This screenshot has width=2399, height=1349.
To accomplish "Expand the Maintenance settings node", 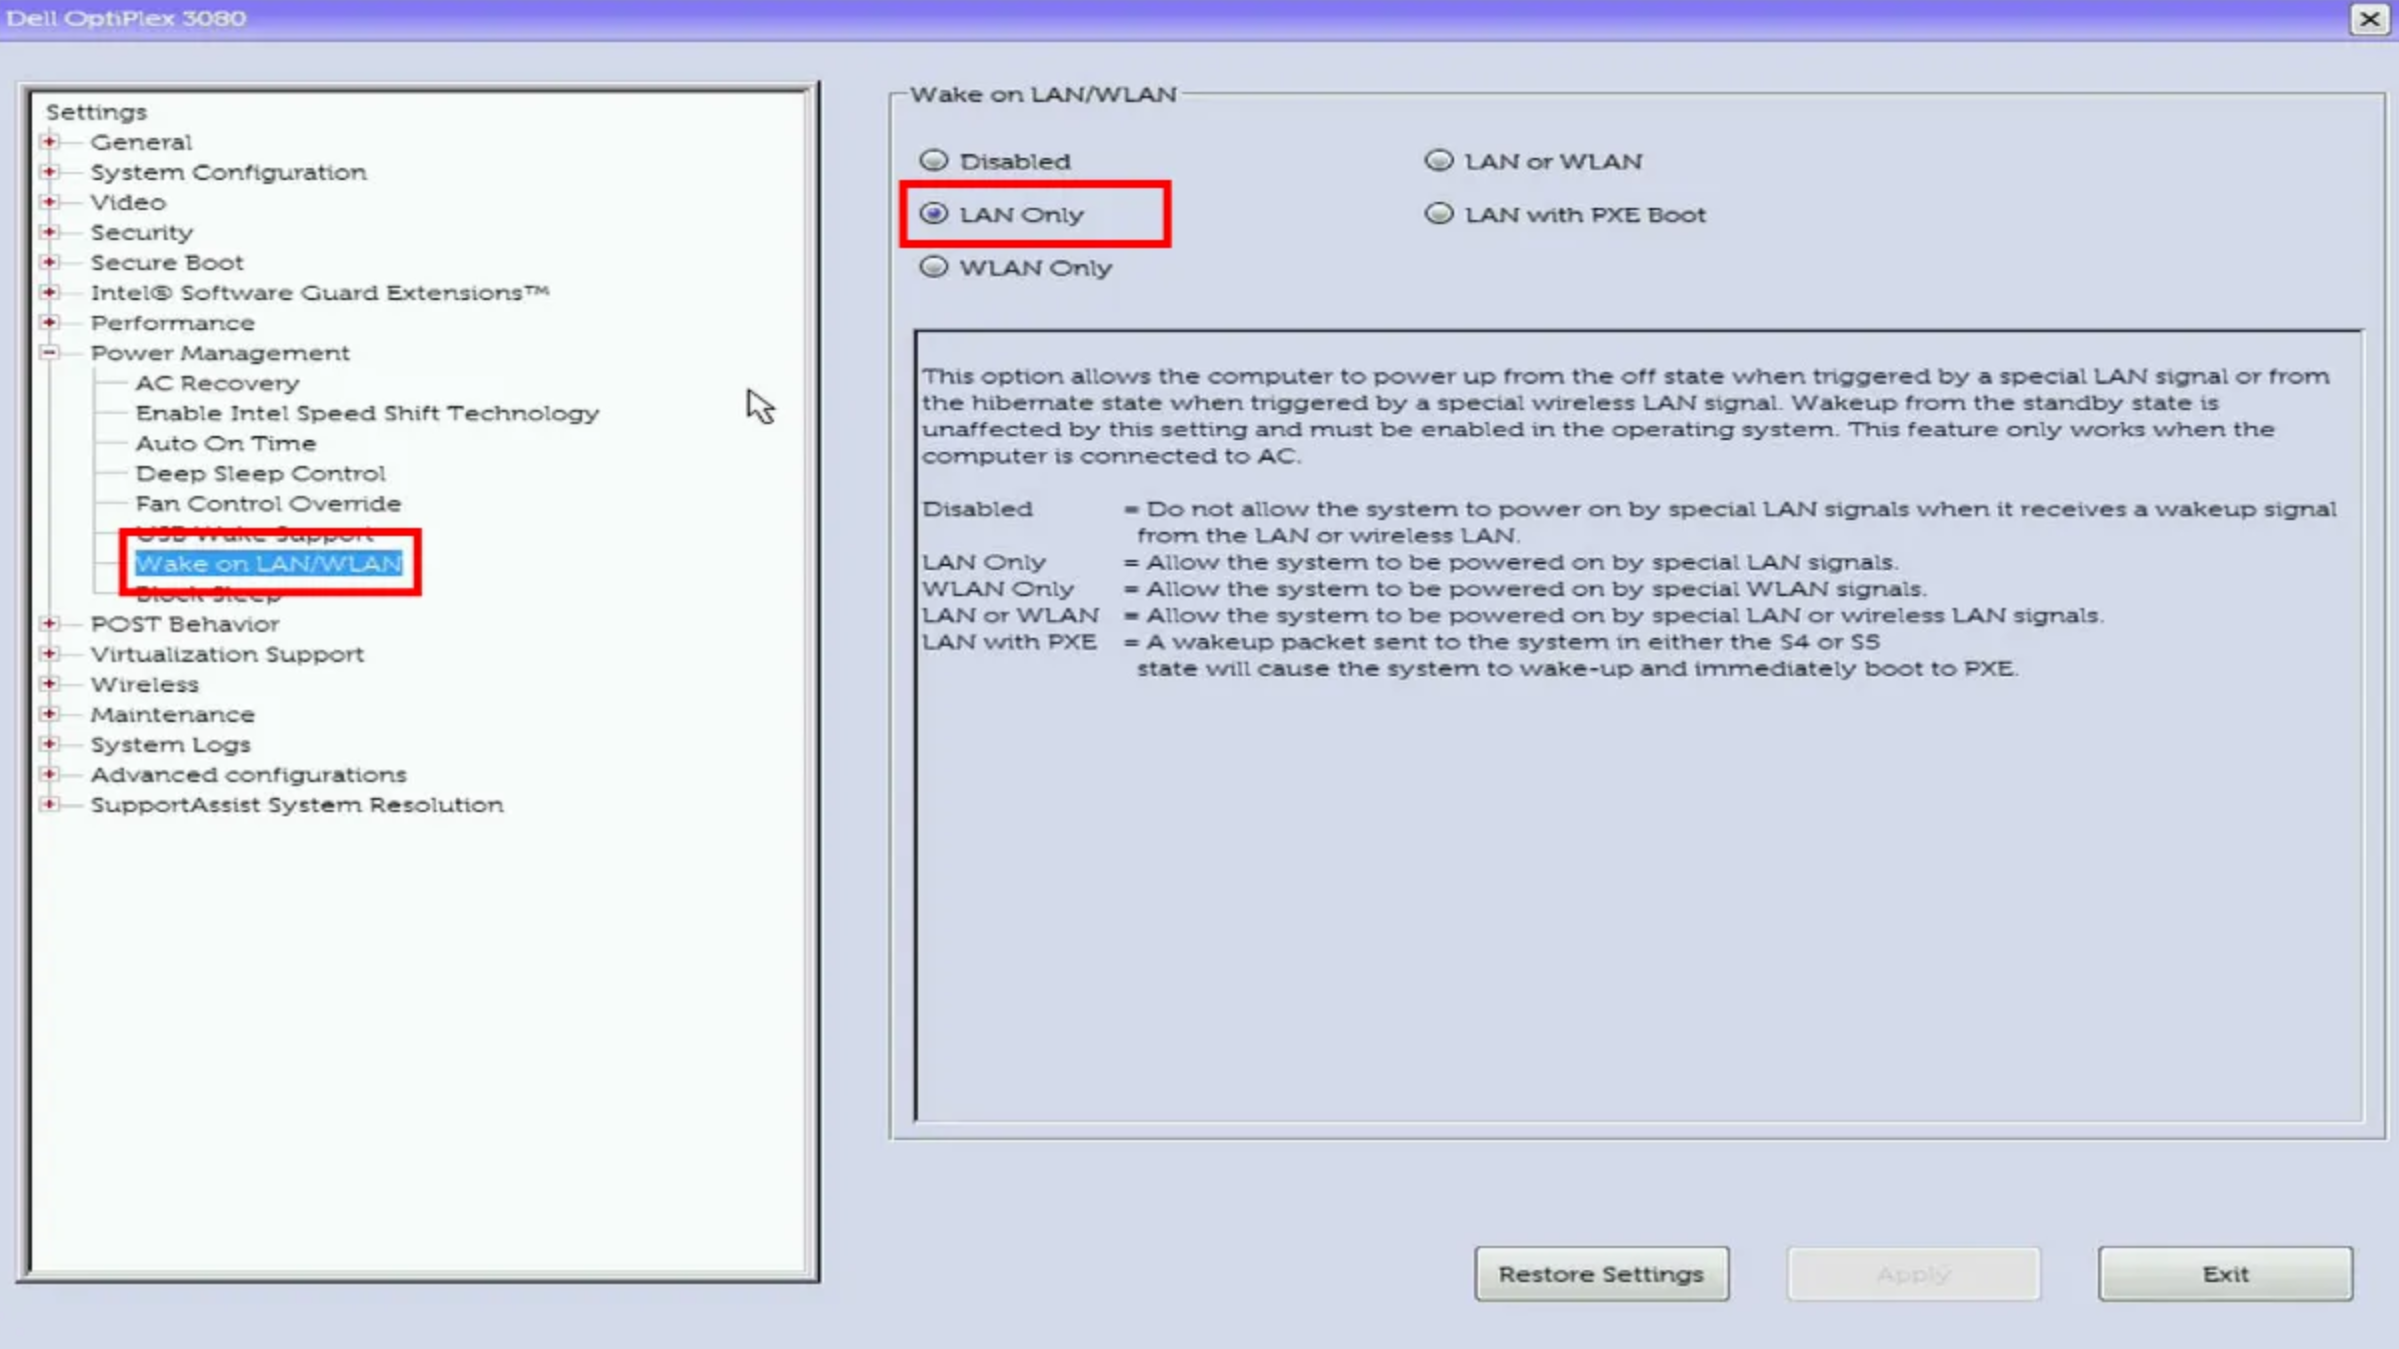I will click(x=48, y=714).
